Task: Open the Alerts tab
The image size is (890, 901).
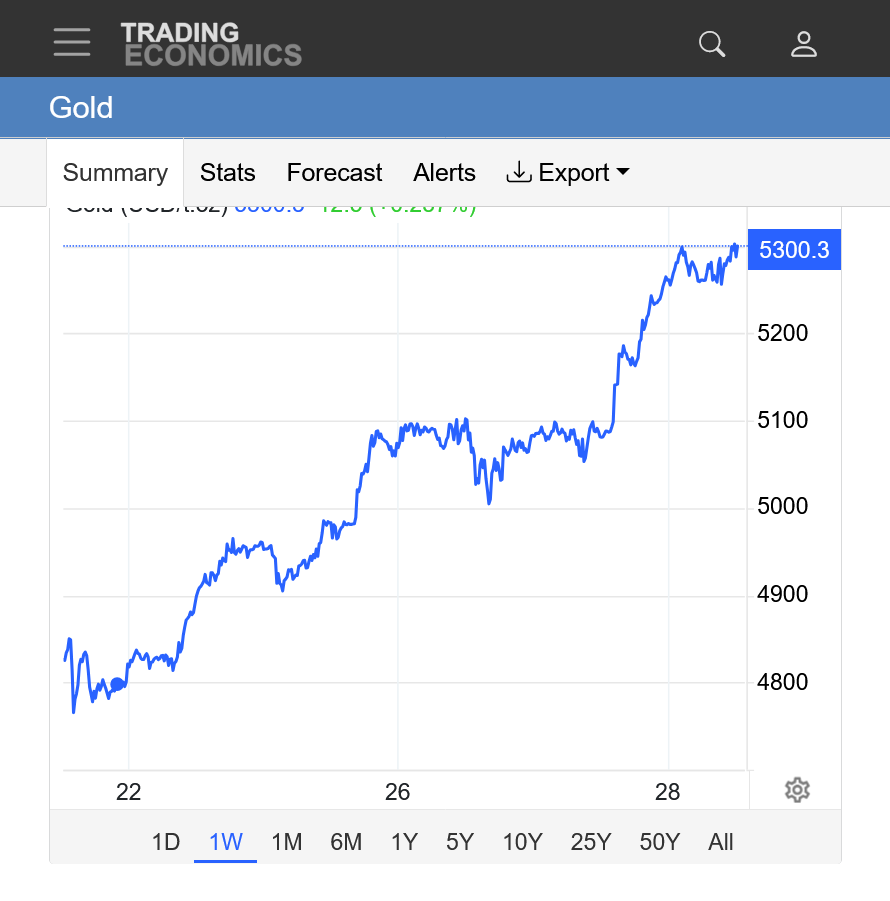Action: (x=444, y=173)
